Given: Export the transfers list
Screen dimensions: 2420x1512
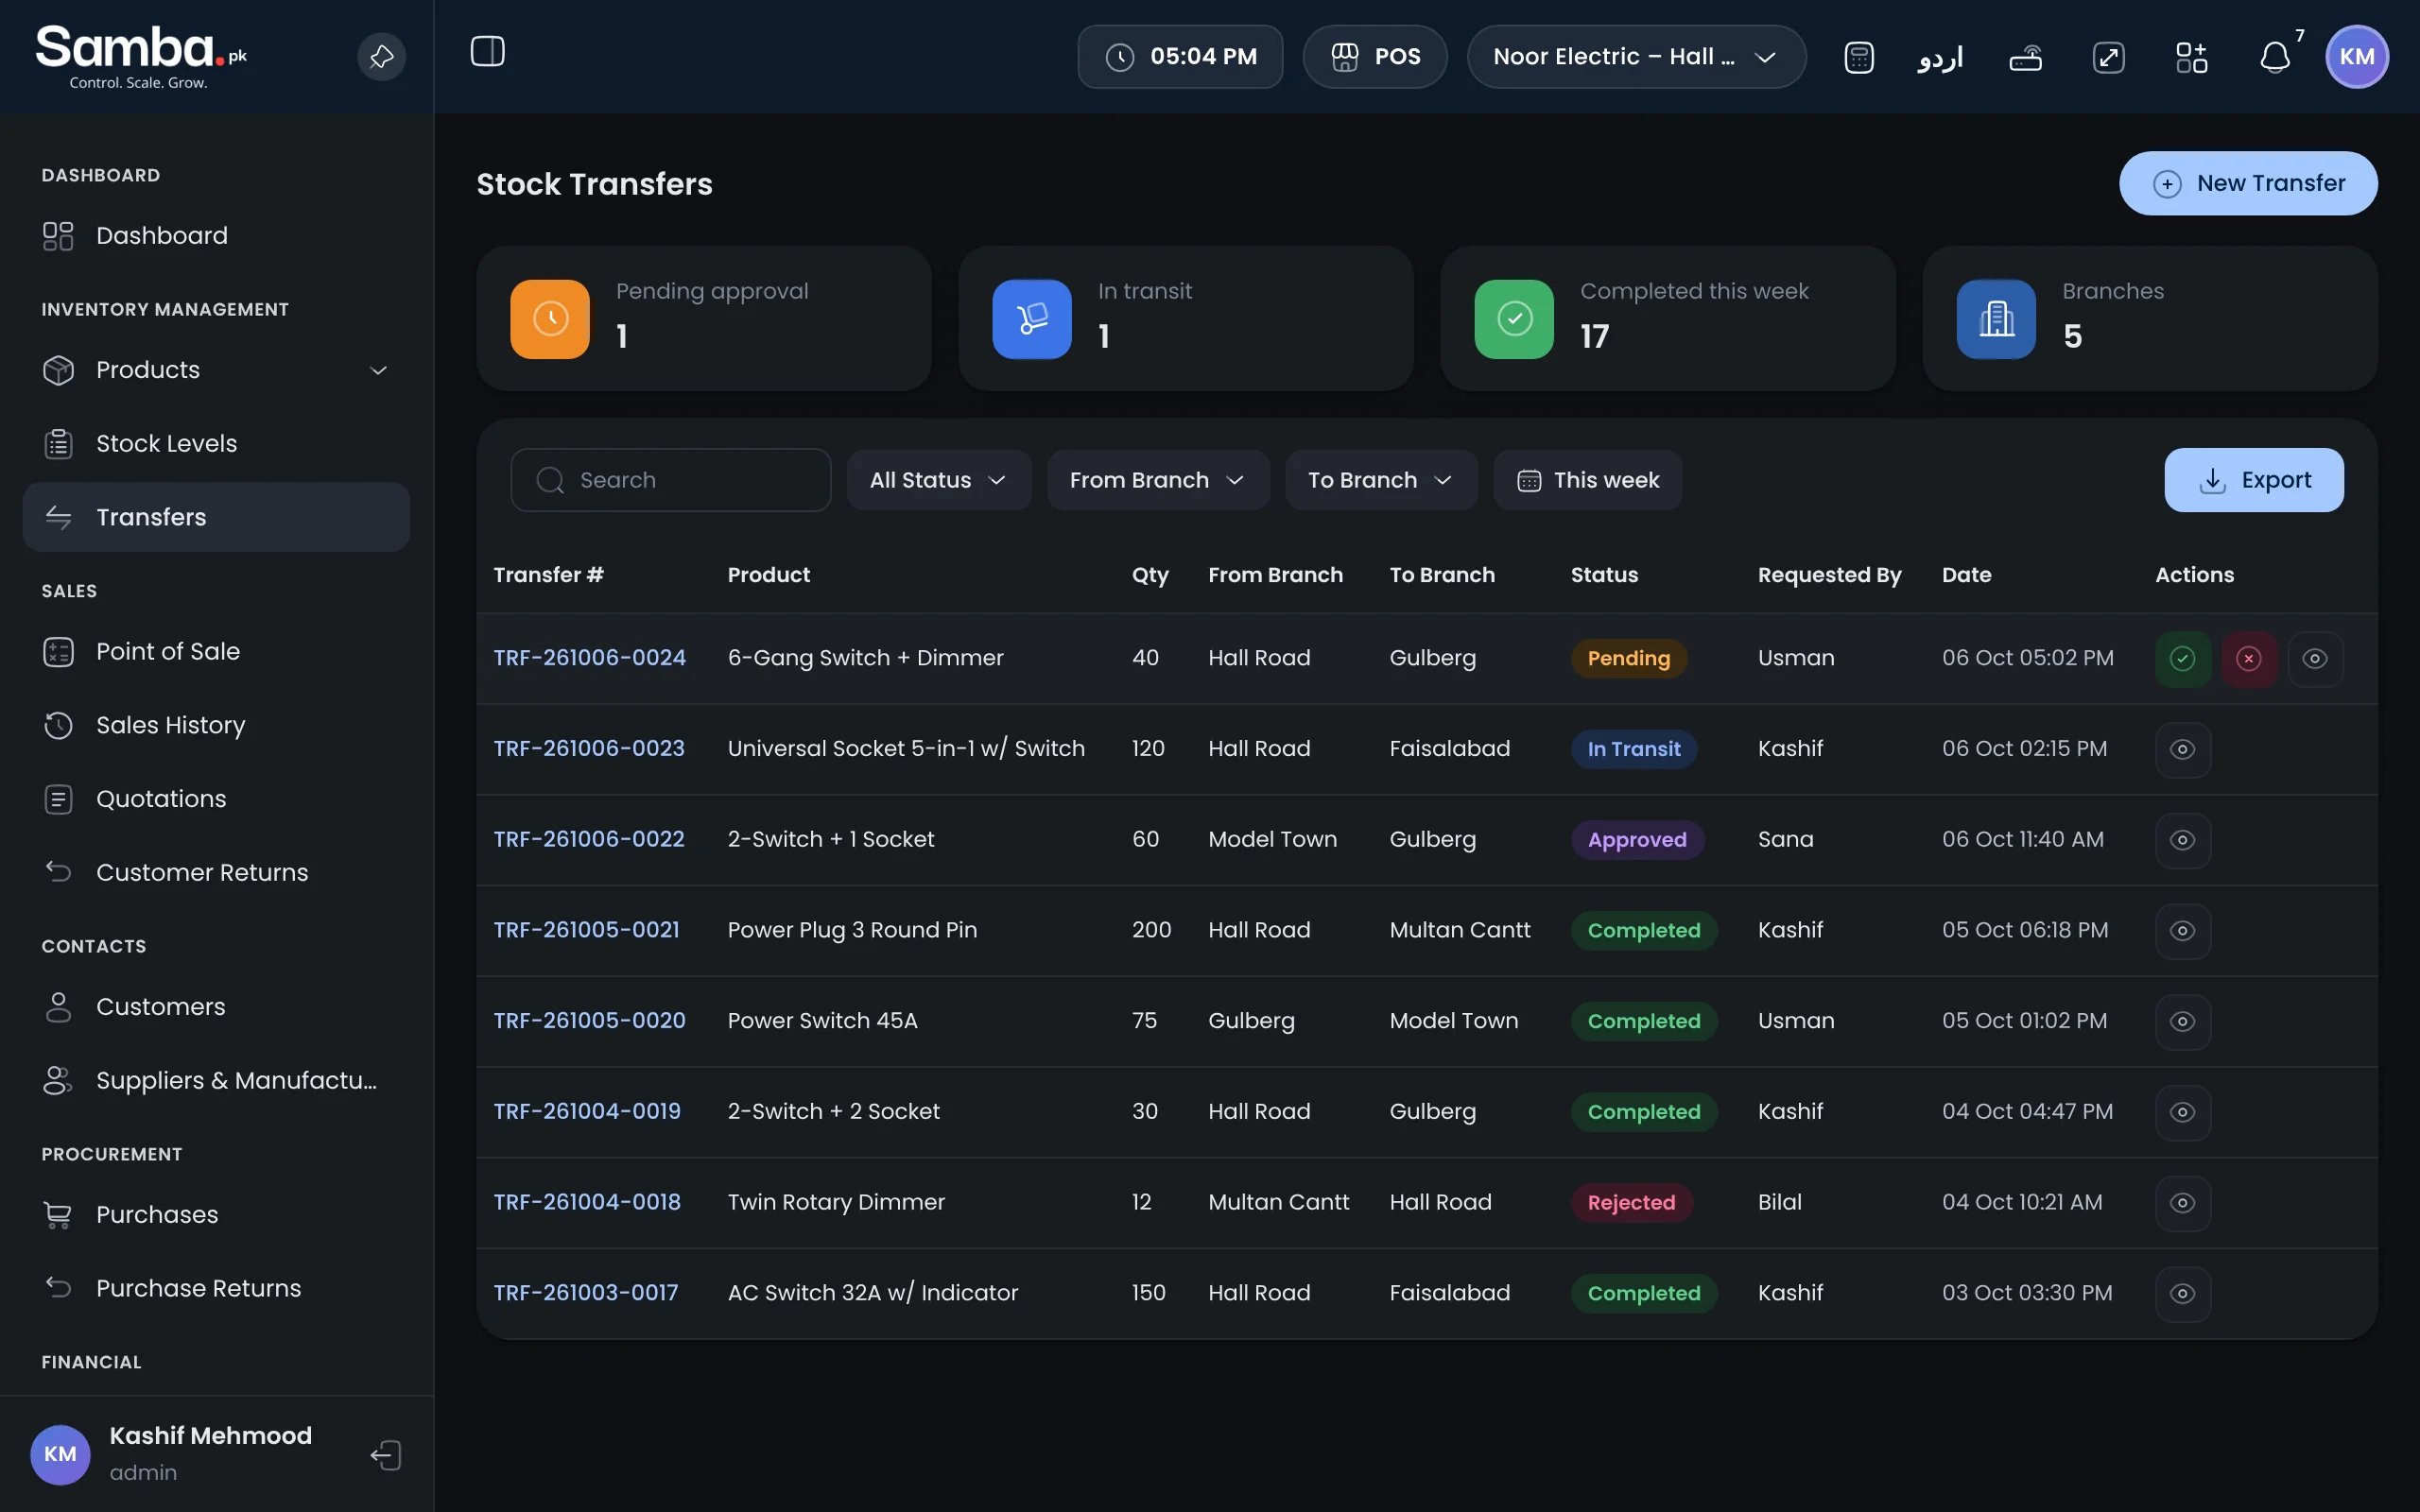Looking at the screenshot, I should click(x=2254, y=480).
